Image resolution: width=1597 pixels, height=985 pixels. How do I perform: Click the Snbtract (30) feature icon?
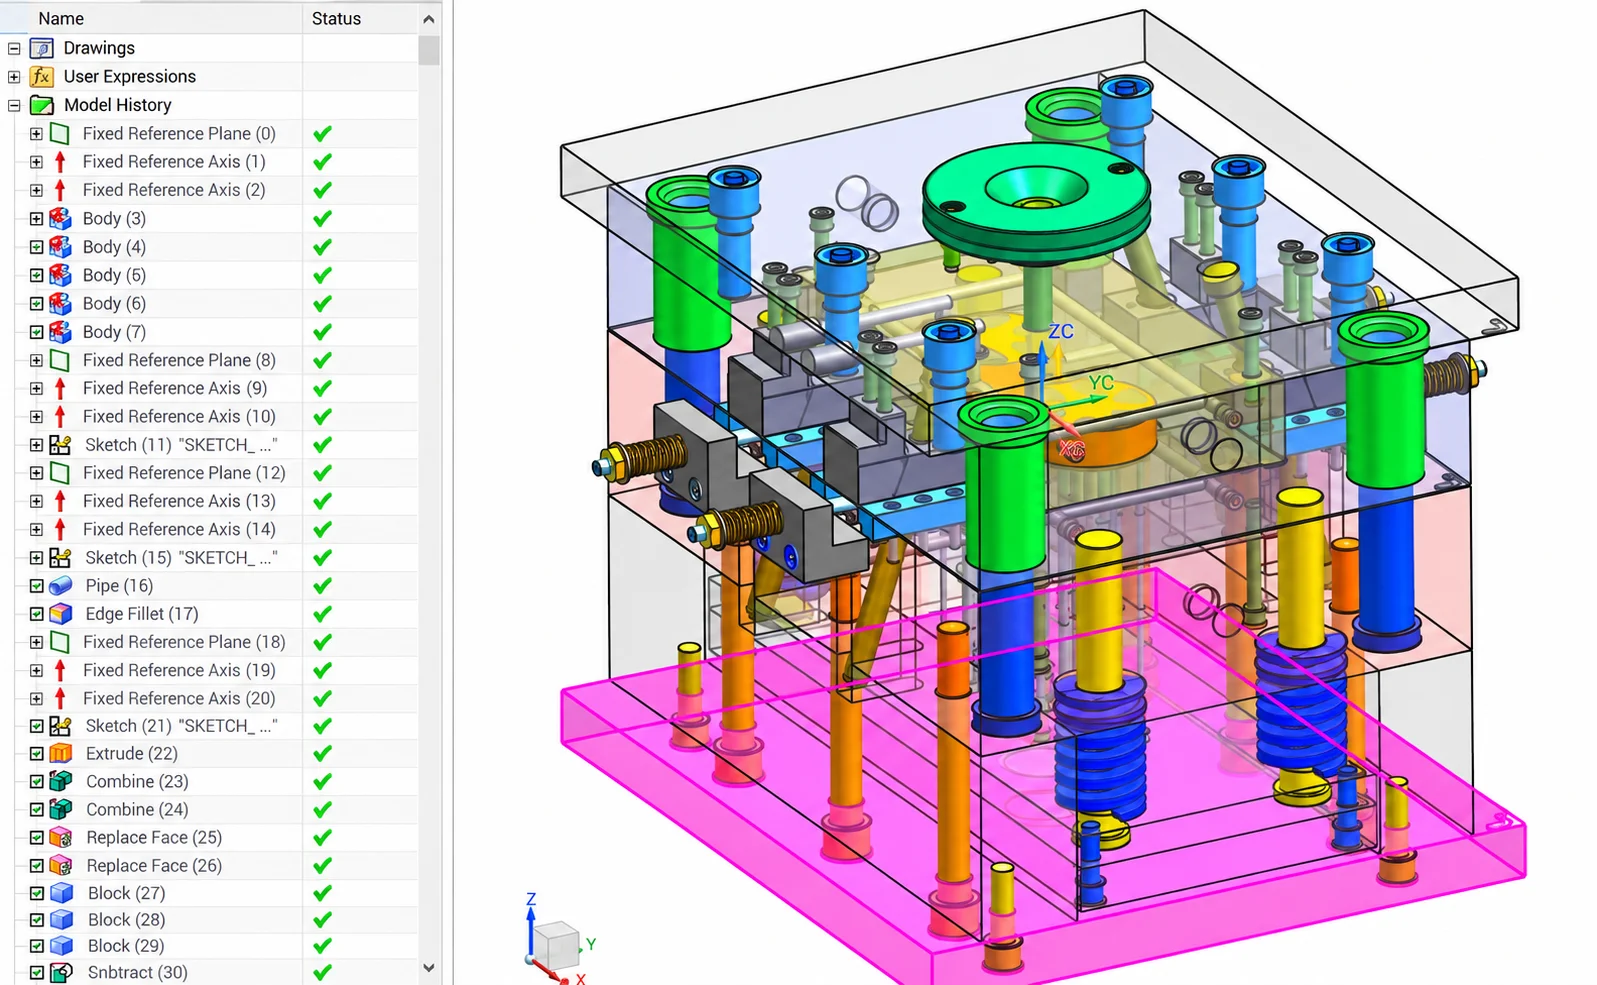pyautogui.click(x=61, y=972)
